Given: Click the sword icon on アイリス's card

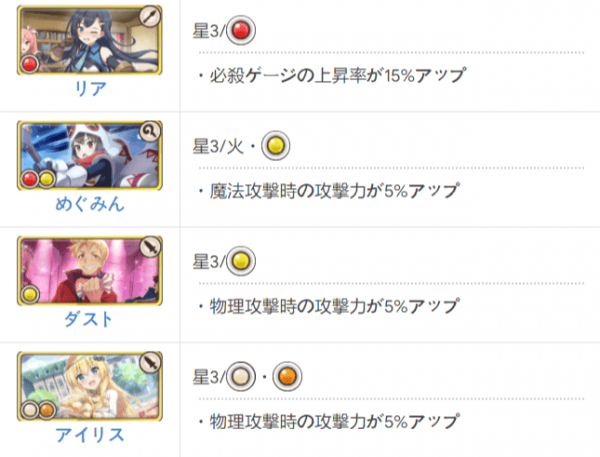Looking at the screenshot, I should point(150,363).
